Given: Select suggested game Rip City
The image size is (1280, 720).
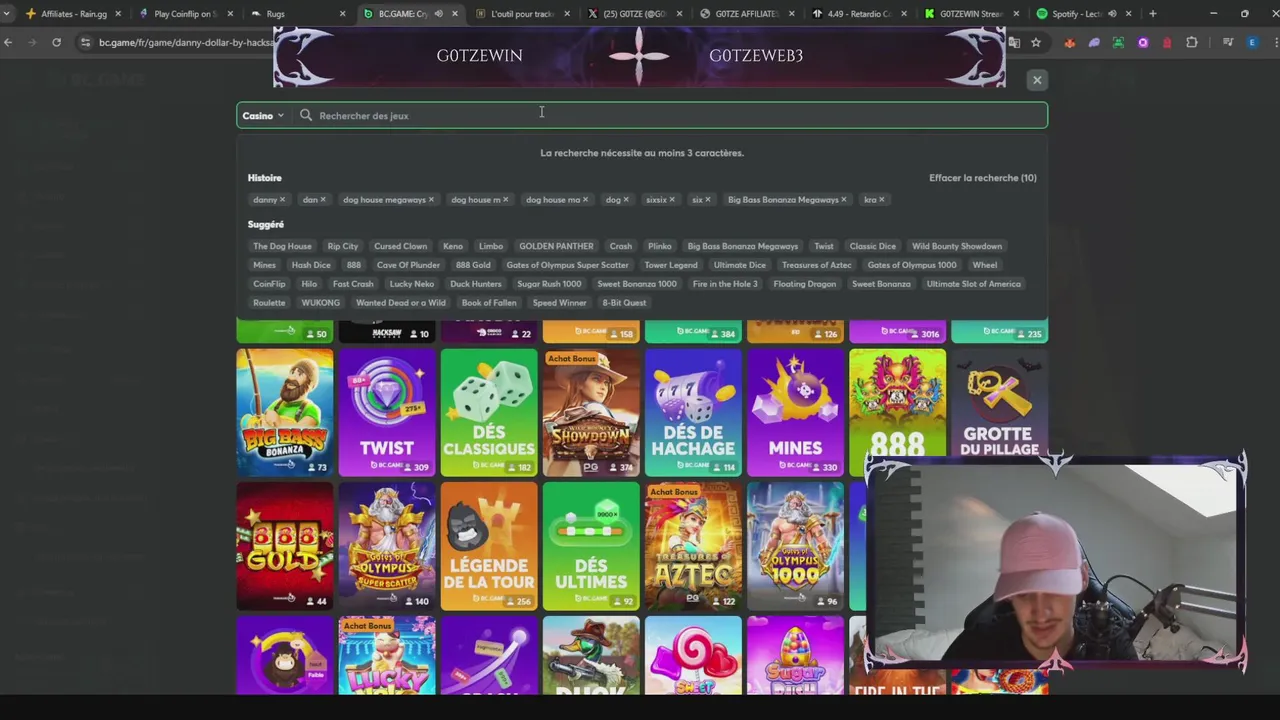Looking at the screenshot, I should [x=342, y=246].
